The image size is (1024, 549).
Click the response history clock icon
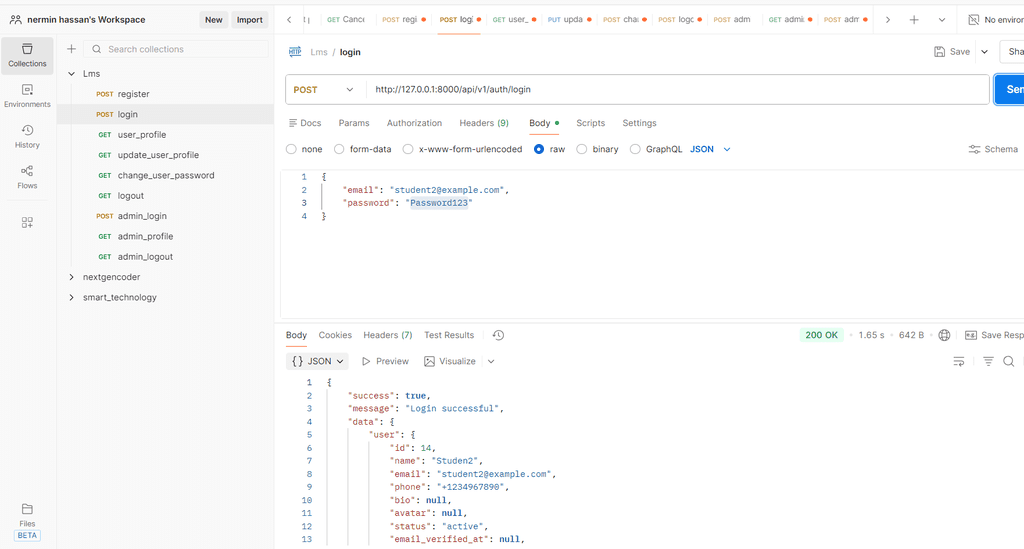[x=498, y=335]
